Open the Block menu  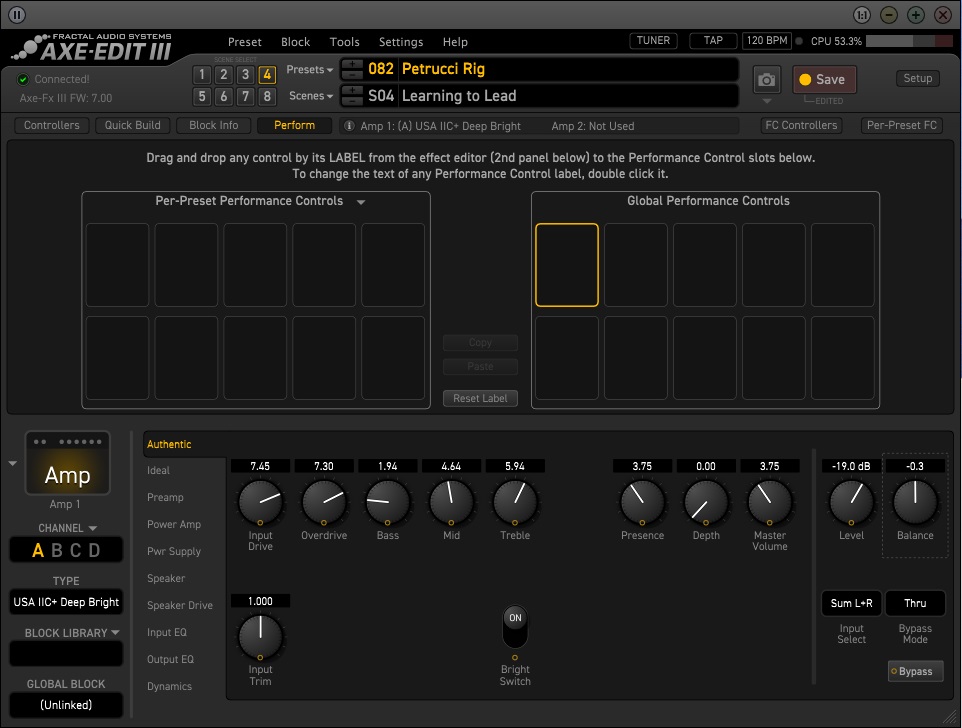pos(295,42)
